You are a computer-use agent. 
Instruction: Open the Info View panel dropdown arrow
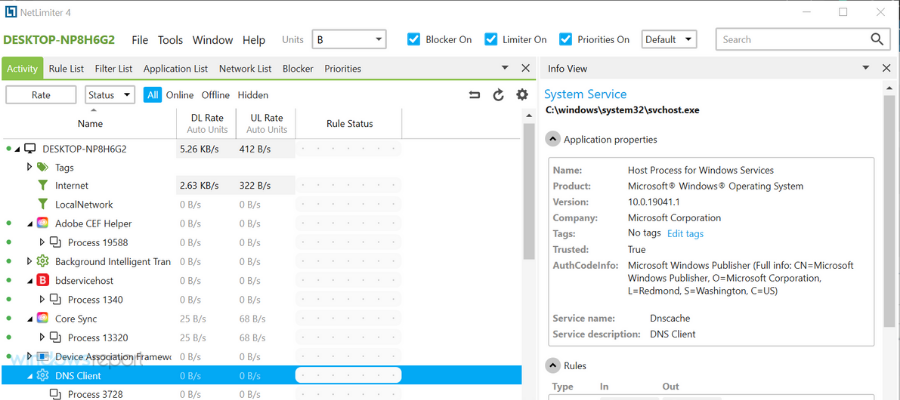coord(866,68)
